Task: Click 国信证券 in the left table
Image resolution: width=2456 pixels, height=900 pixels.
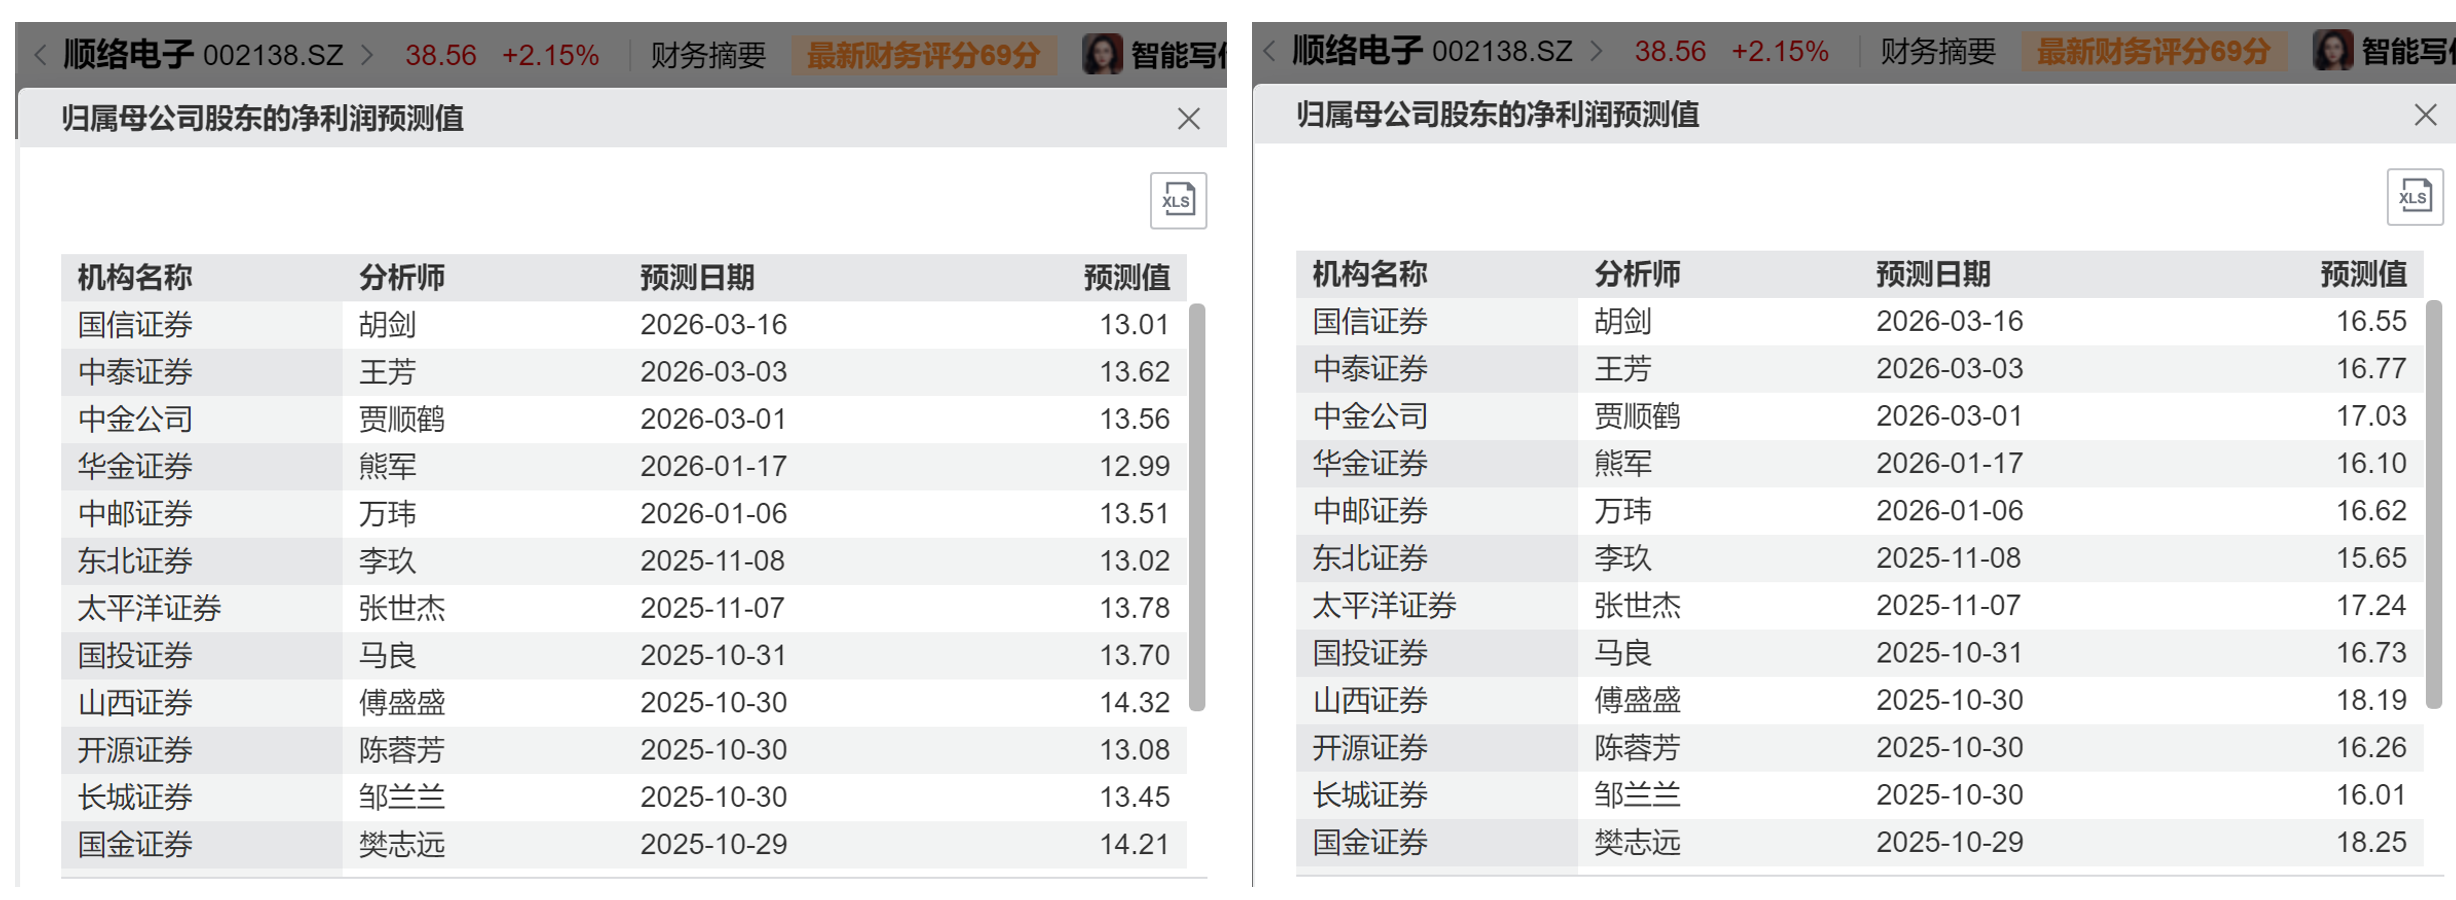Action: point(135,325)
